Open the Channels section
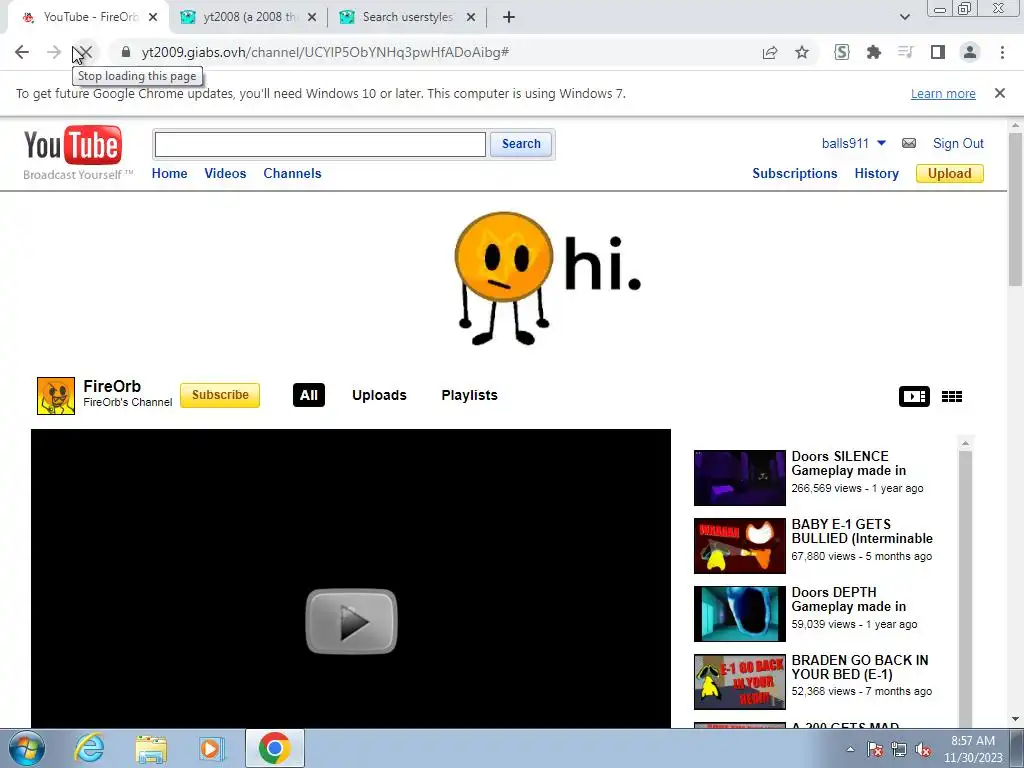 pyautogui.click(x=292, y=173)
